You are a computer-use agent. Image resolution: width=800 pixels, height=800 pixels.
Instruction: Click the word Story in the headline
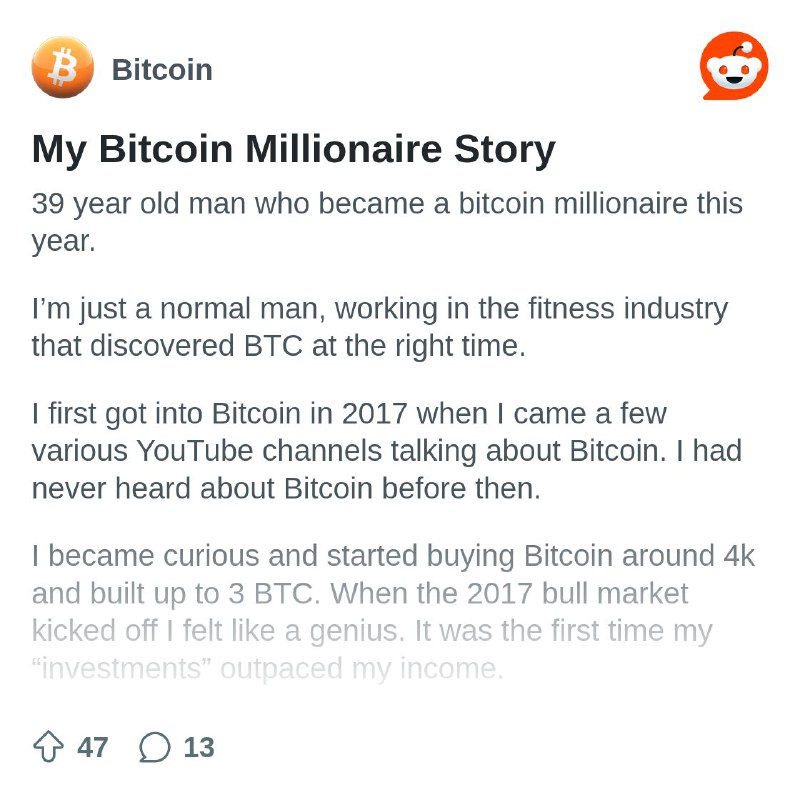point(505,149)
